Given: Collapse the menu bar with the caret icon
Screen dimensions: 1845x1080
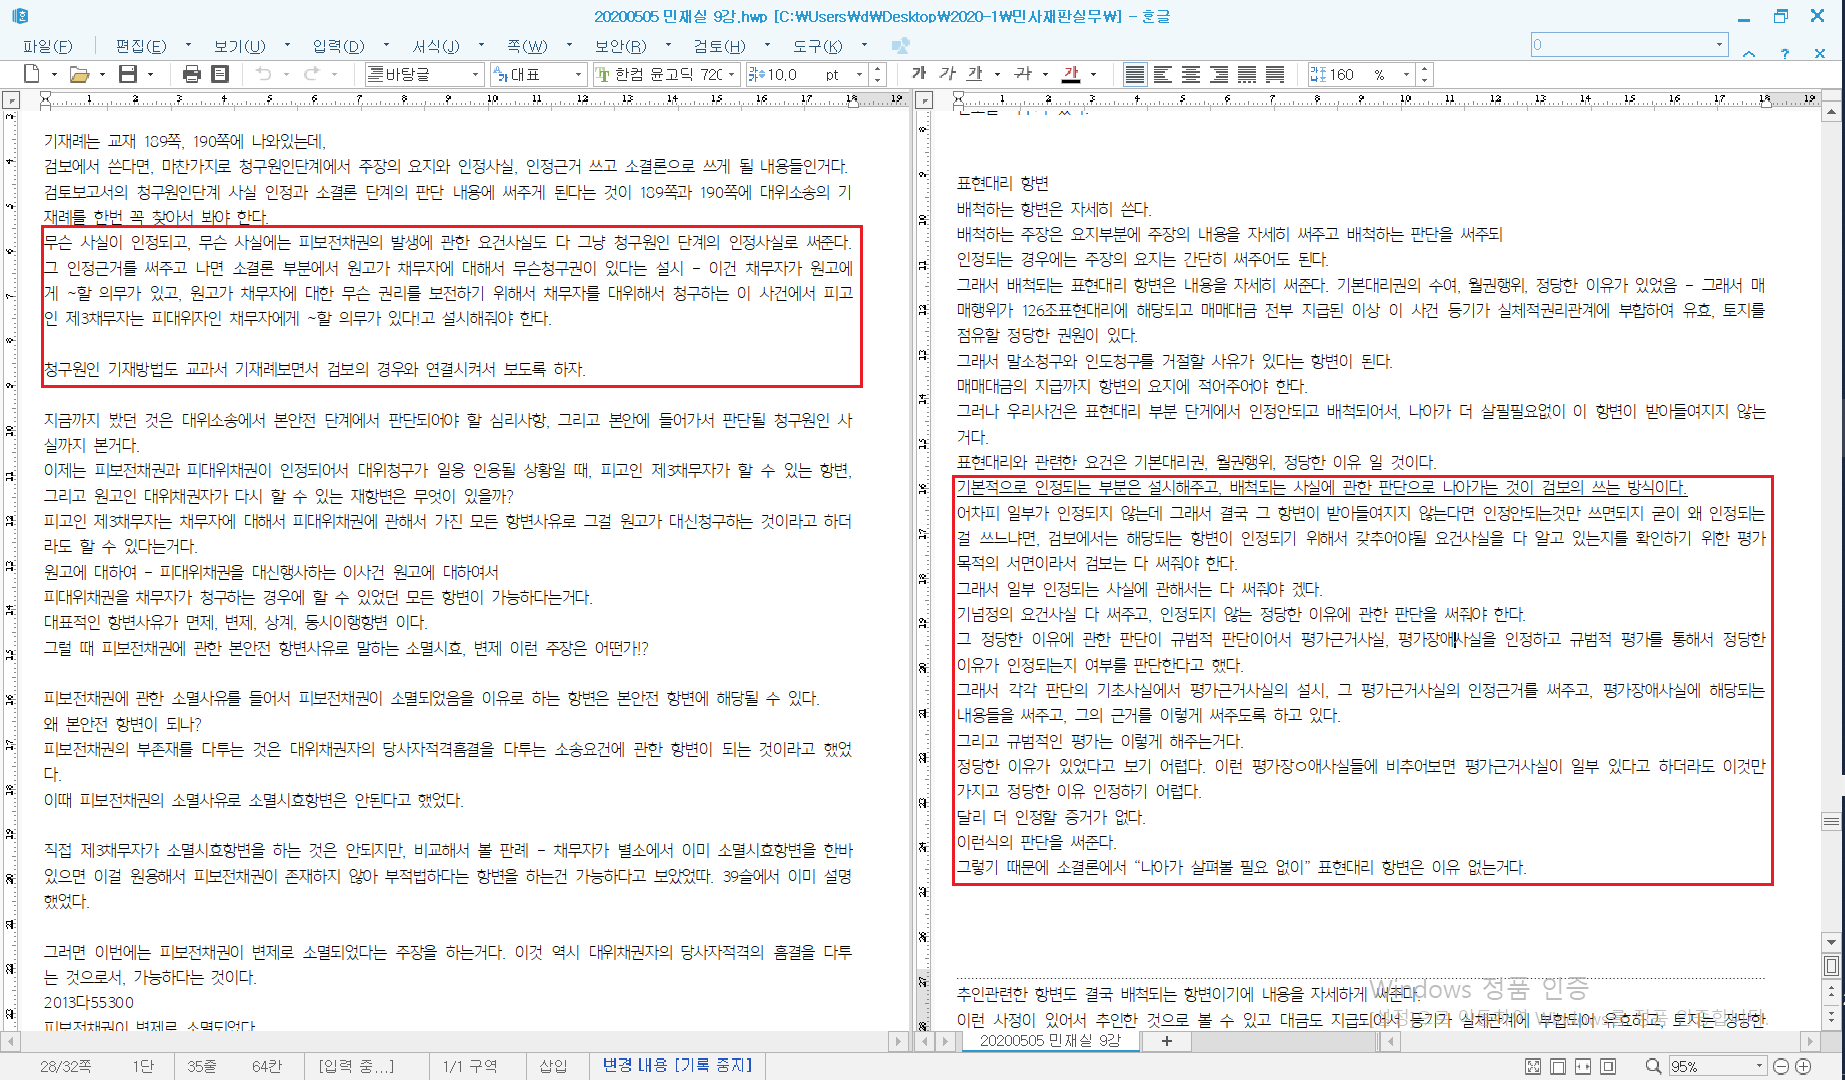Looking at the screenshot, I should [x=1749, y=53].
